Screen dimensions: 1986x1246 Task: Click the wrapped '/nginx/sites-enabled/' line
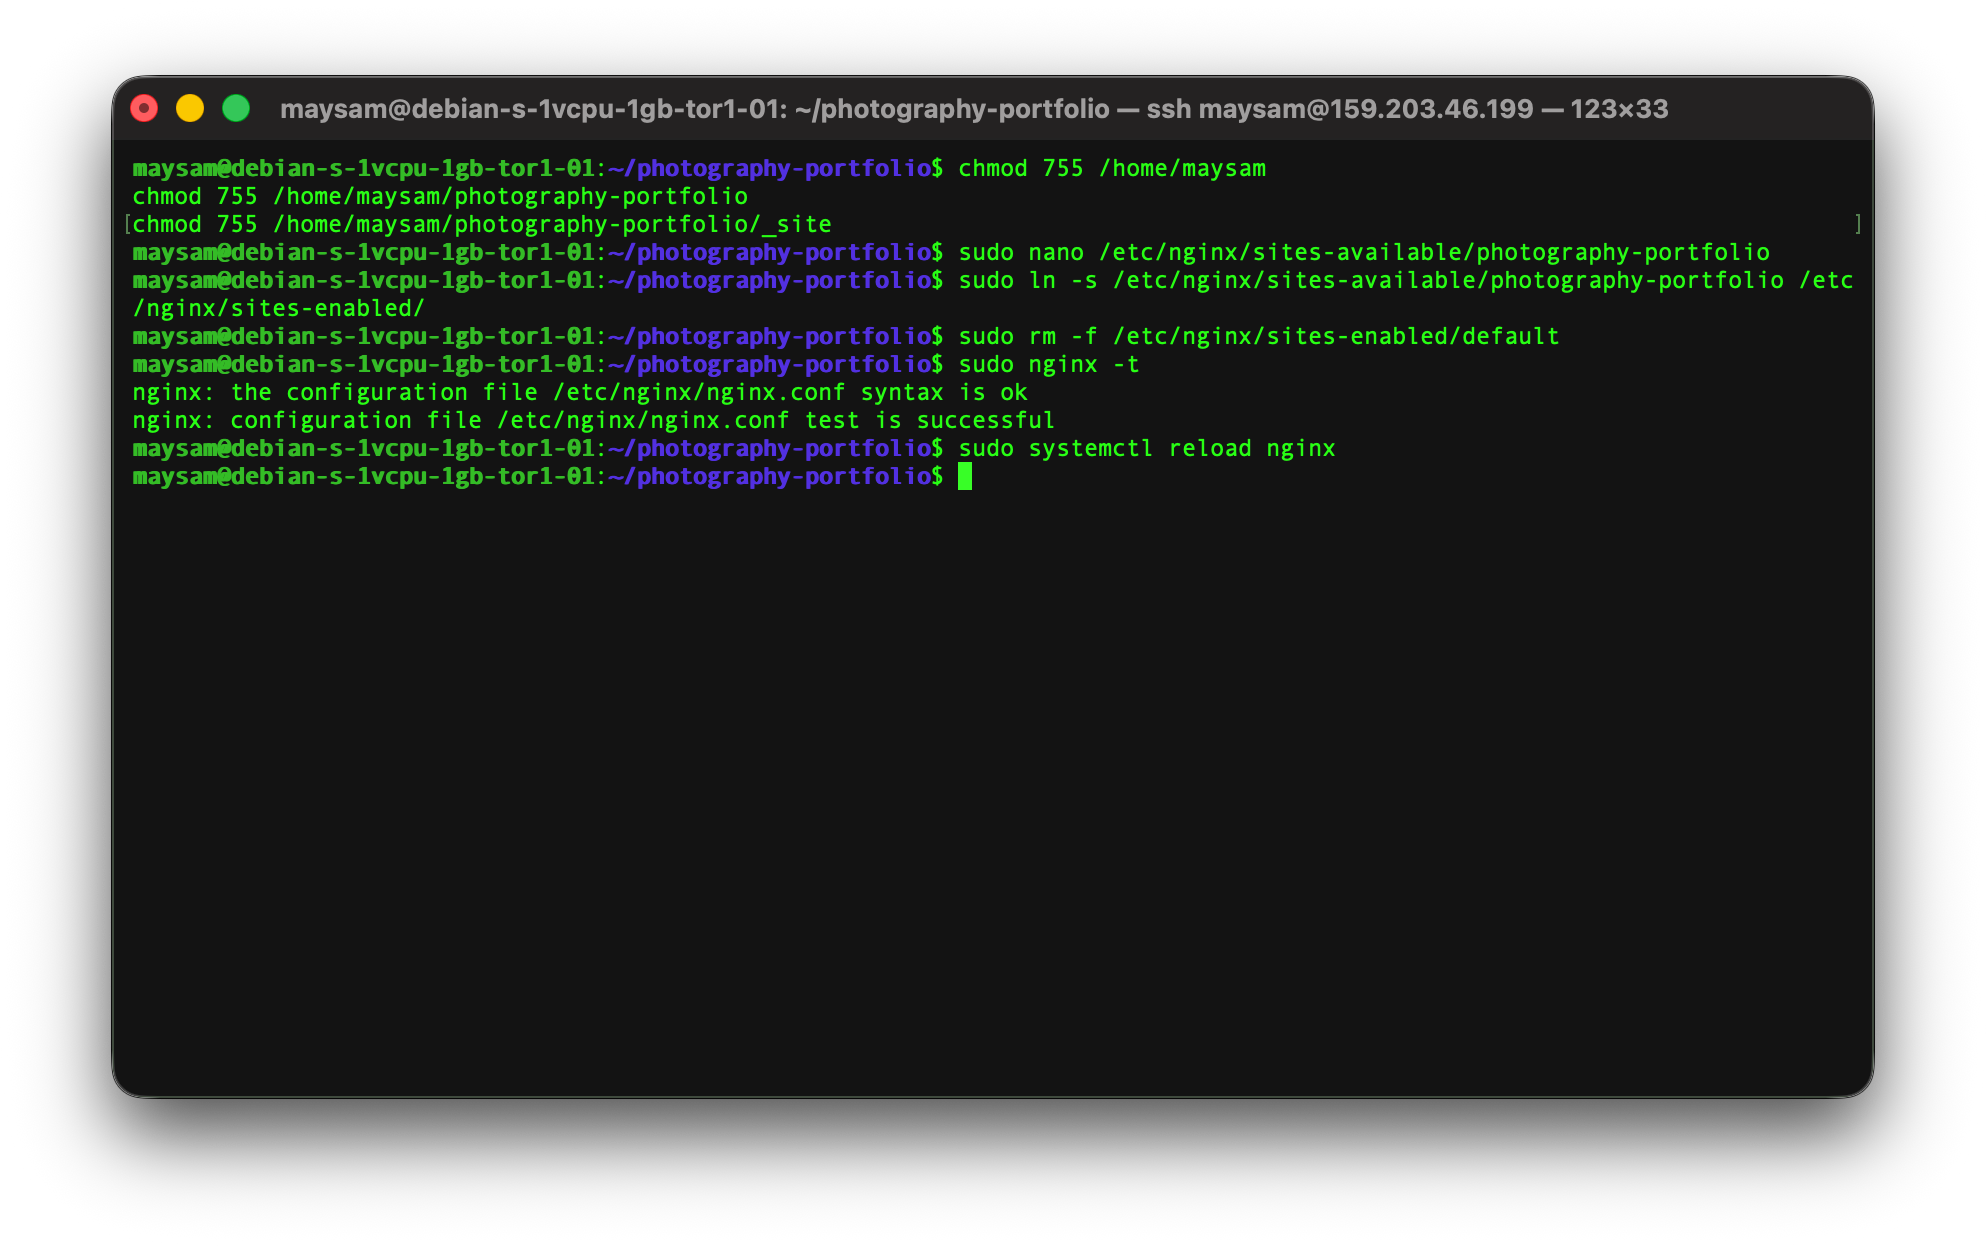279,308
